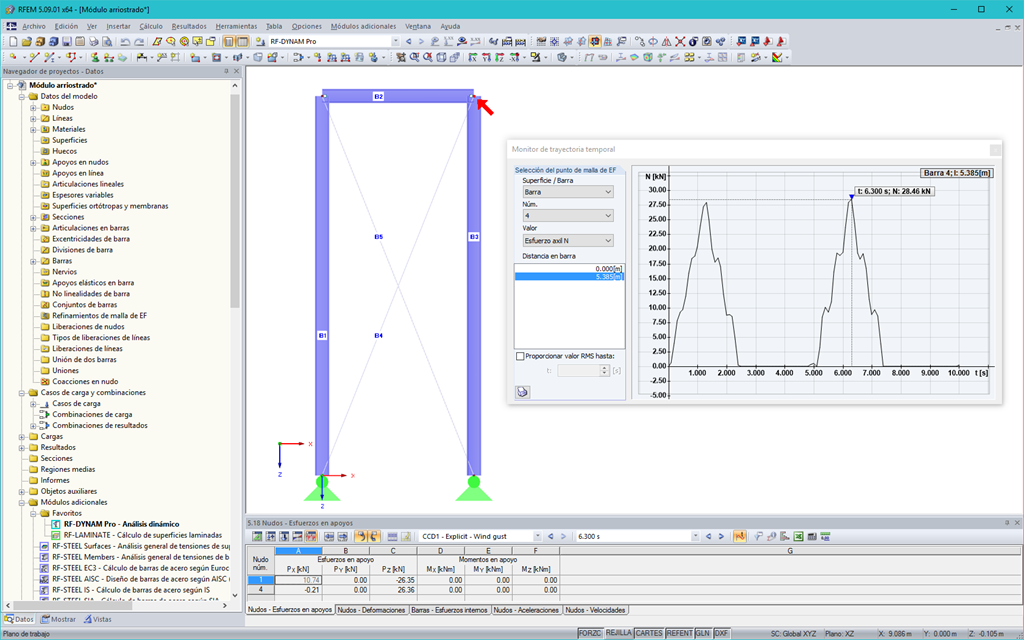Toggle the project navigator panel button

(x=229, y=41)
